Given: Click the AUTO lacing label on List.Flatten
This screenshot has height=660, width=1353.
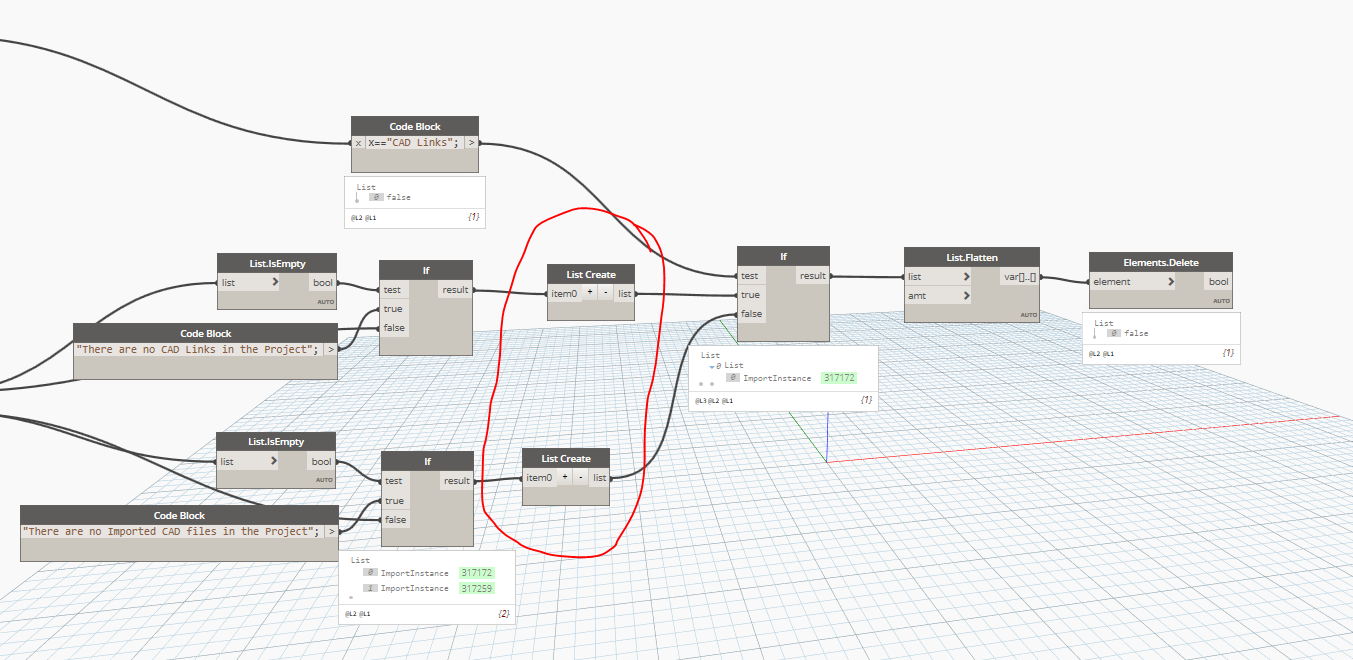Looking at the screenshot, I should tap(1028, 315).
